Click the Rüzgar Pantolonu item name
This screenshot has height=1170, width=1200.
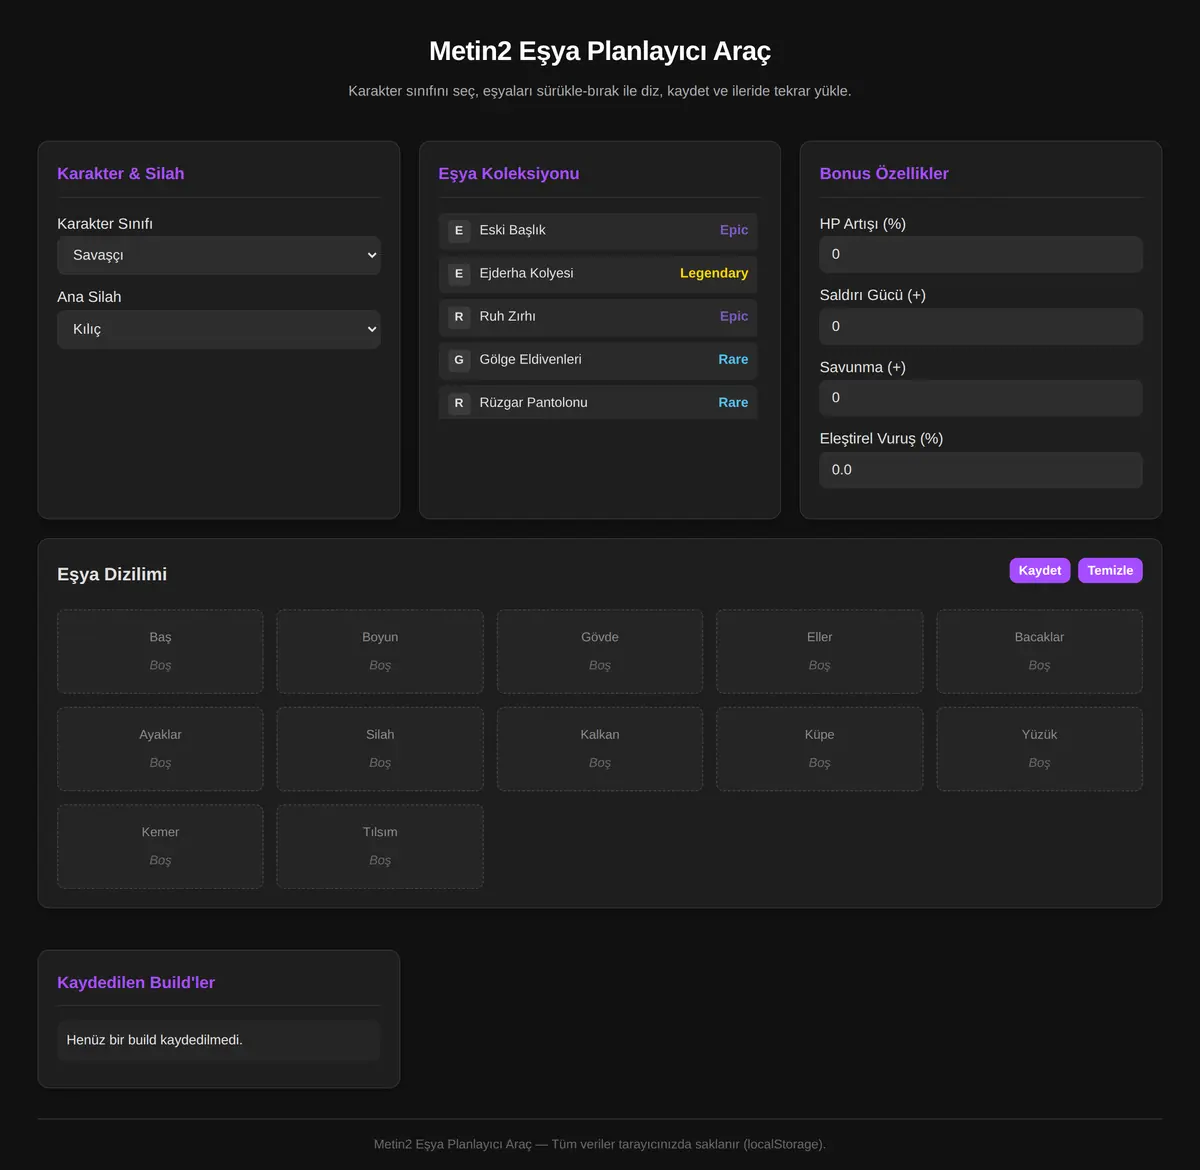533,402
